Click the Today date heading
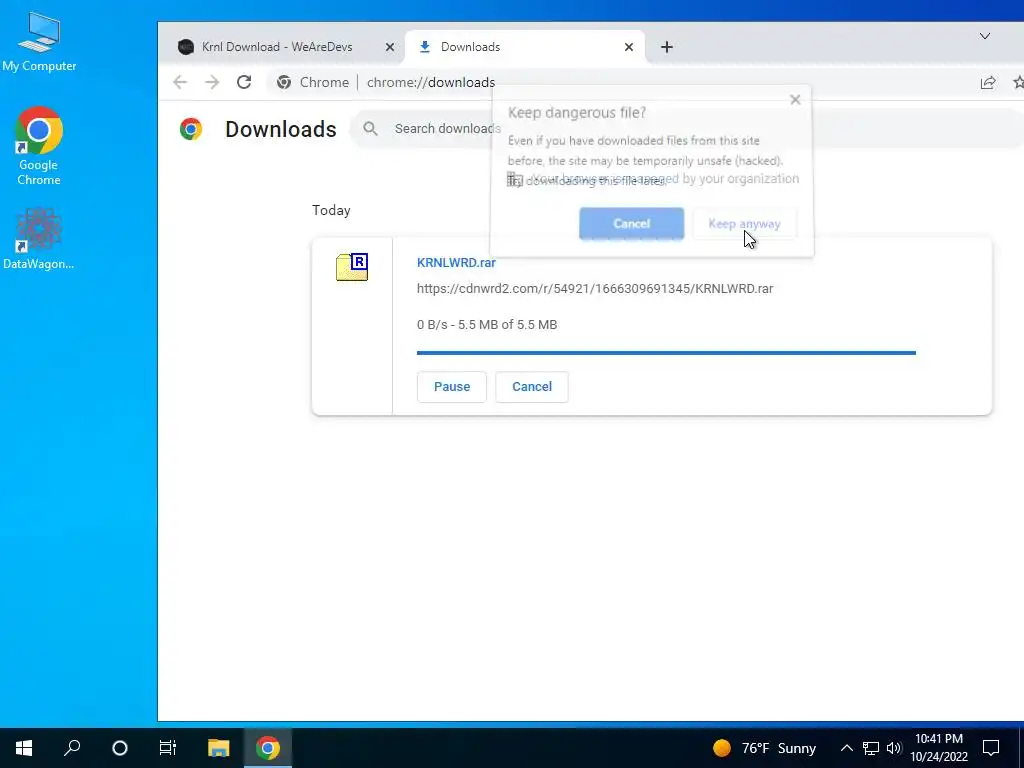 point(331,210)
